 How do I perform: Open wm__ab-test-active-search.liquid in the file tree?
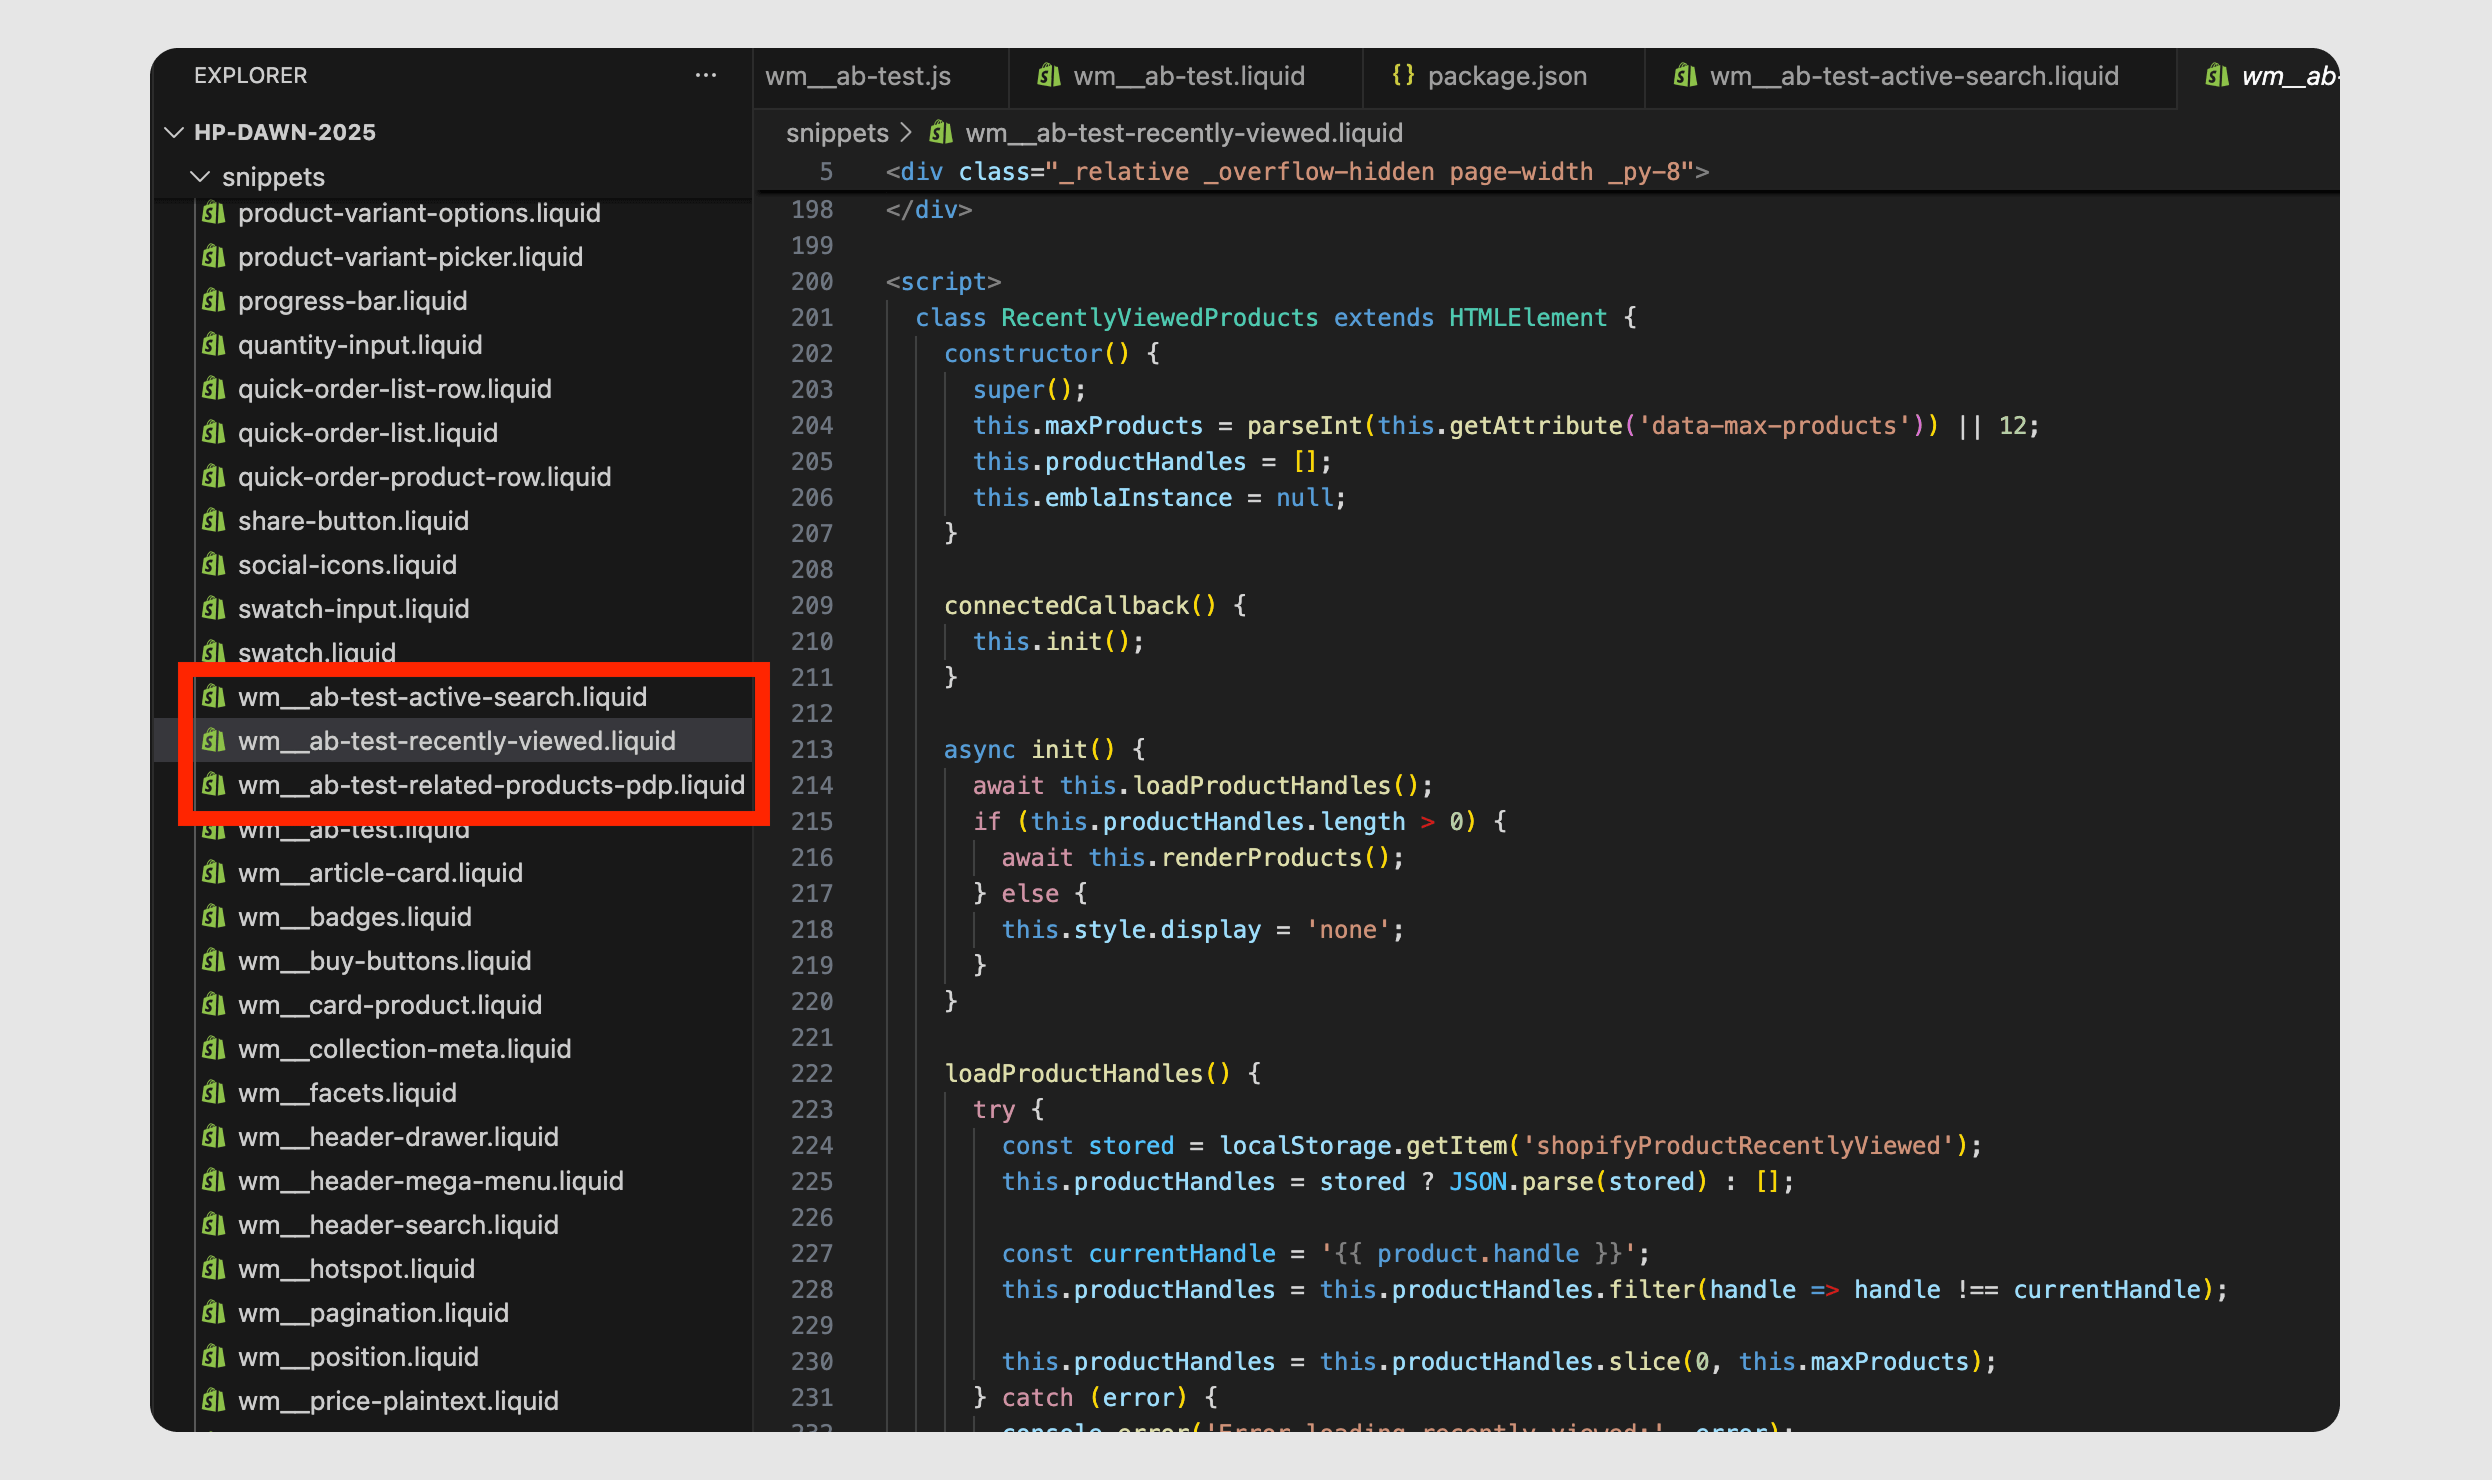click(442, 697)
